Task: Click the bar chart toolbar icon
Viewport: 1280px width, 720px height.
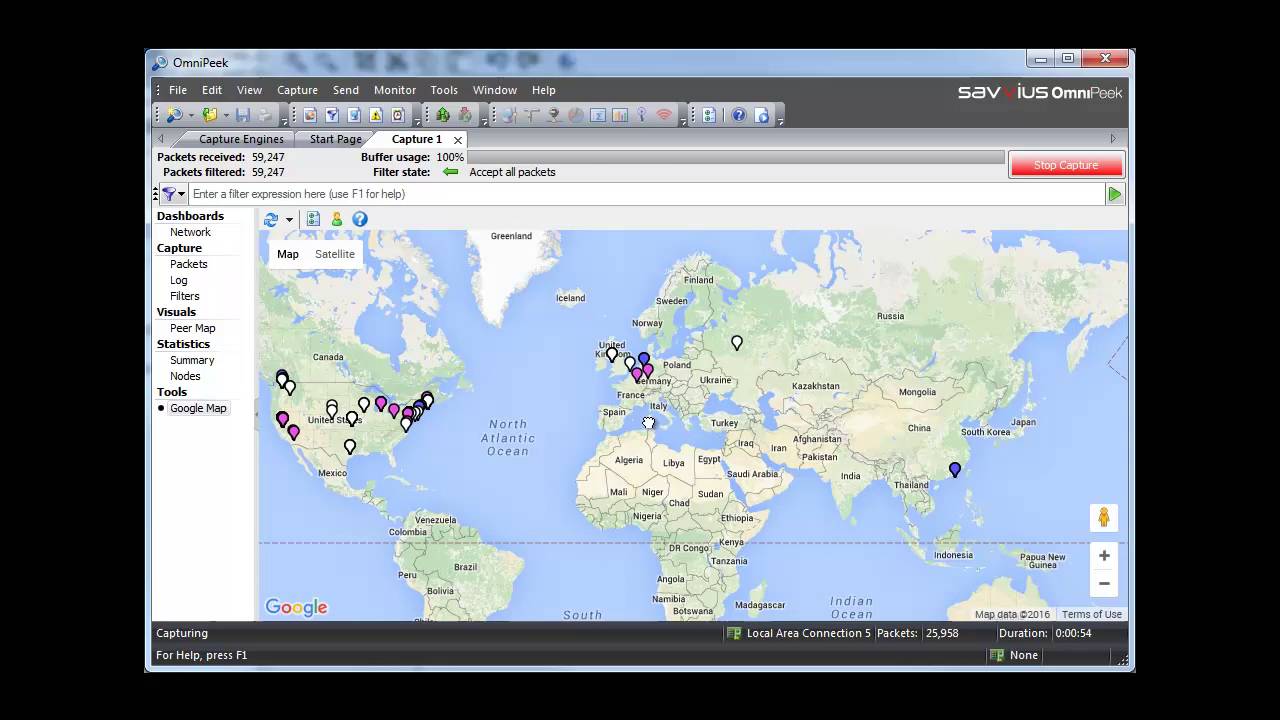Action: tap(620, 115)
